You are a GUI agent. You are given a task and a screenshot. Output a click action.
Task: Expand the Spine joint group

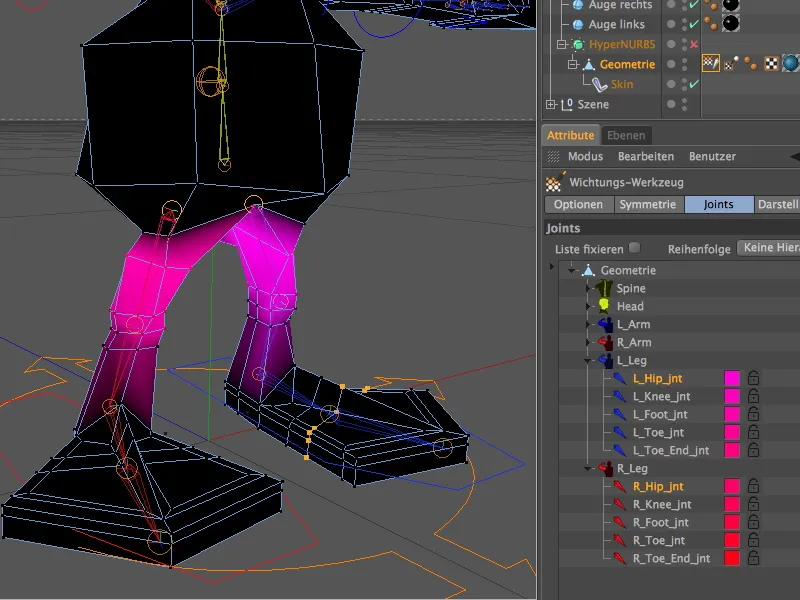[x=588, y=288]
